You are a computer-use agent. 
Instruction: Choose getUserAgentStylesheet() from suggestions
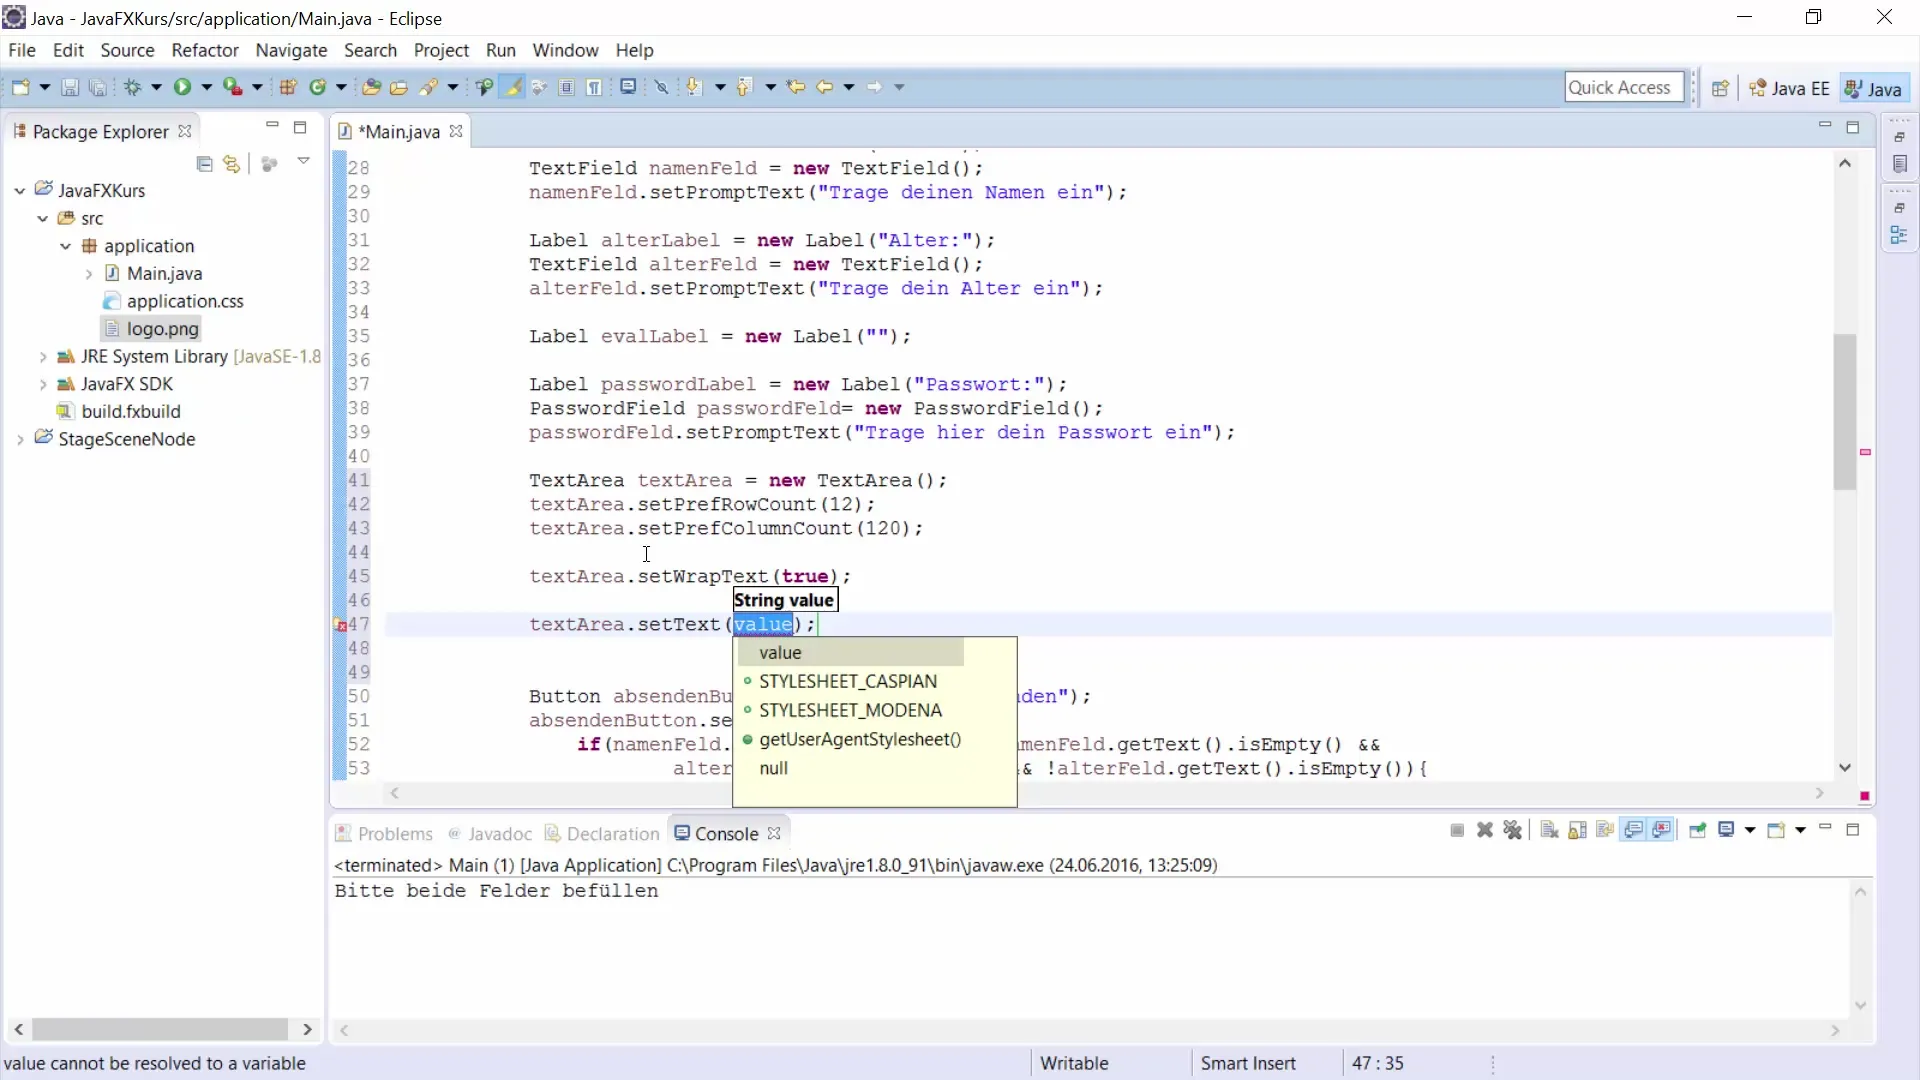click(x=860, y=739)
